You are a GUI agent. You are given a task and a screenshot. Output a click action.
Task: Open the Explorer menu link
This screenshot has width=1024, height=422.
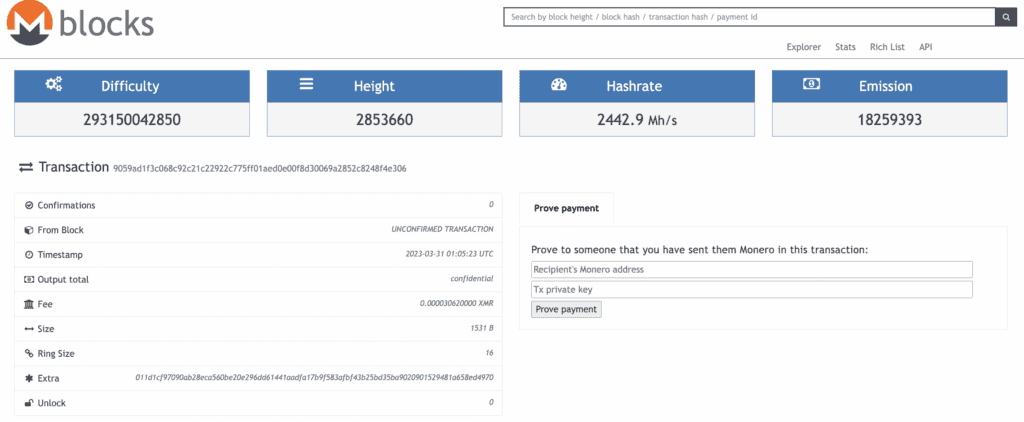point(803,47)
